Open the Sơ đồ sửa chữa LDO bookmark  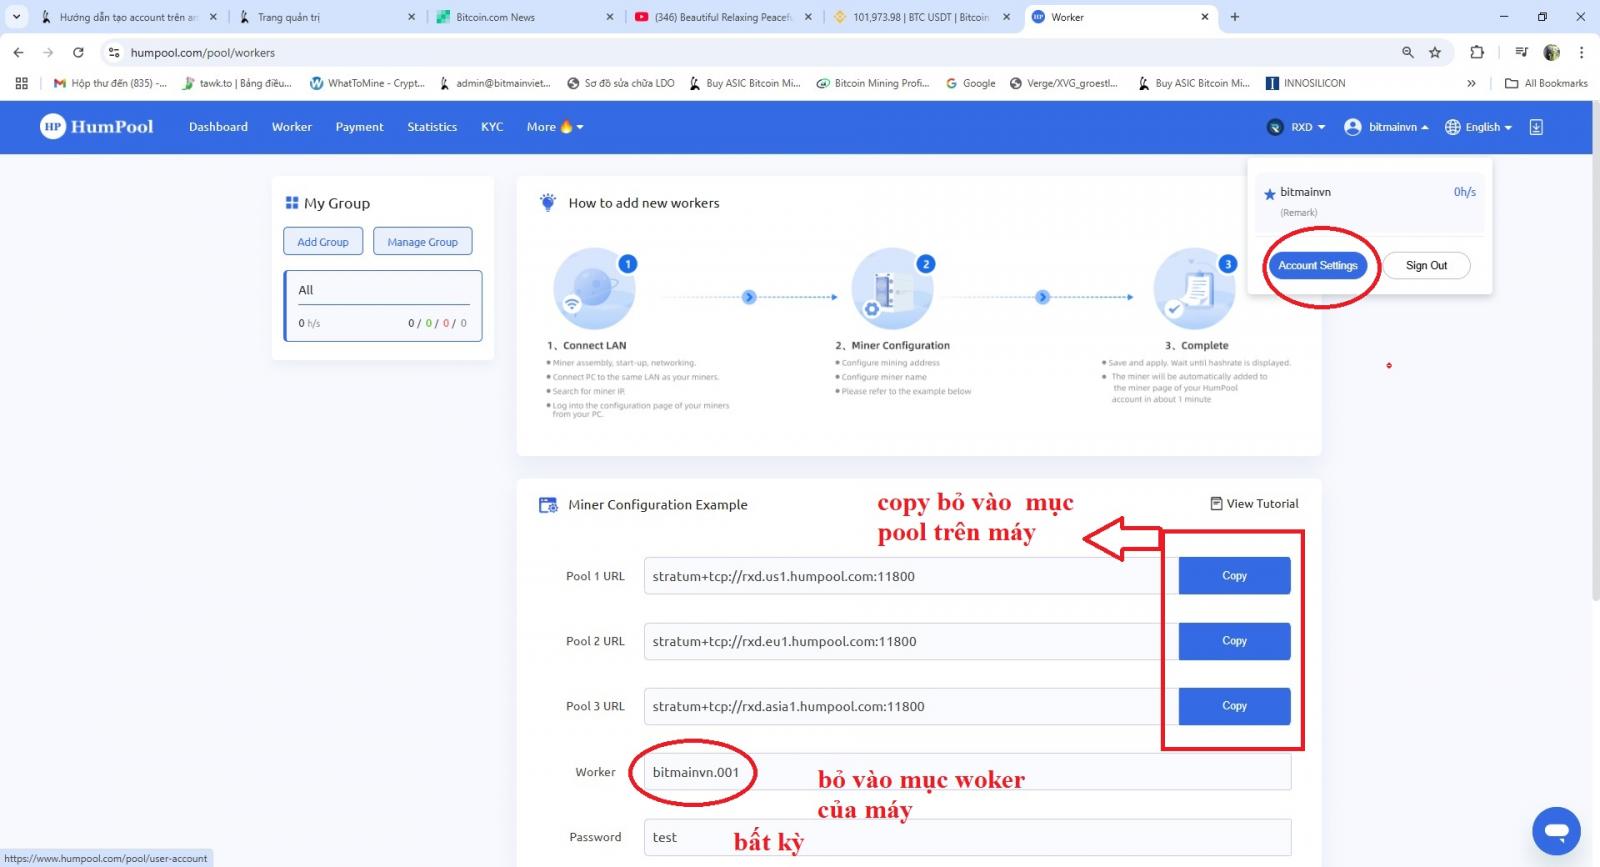pyautogui.click(x=621, y=83)
